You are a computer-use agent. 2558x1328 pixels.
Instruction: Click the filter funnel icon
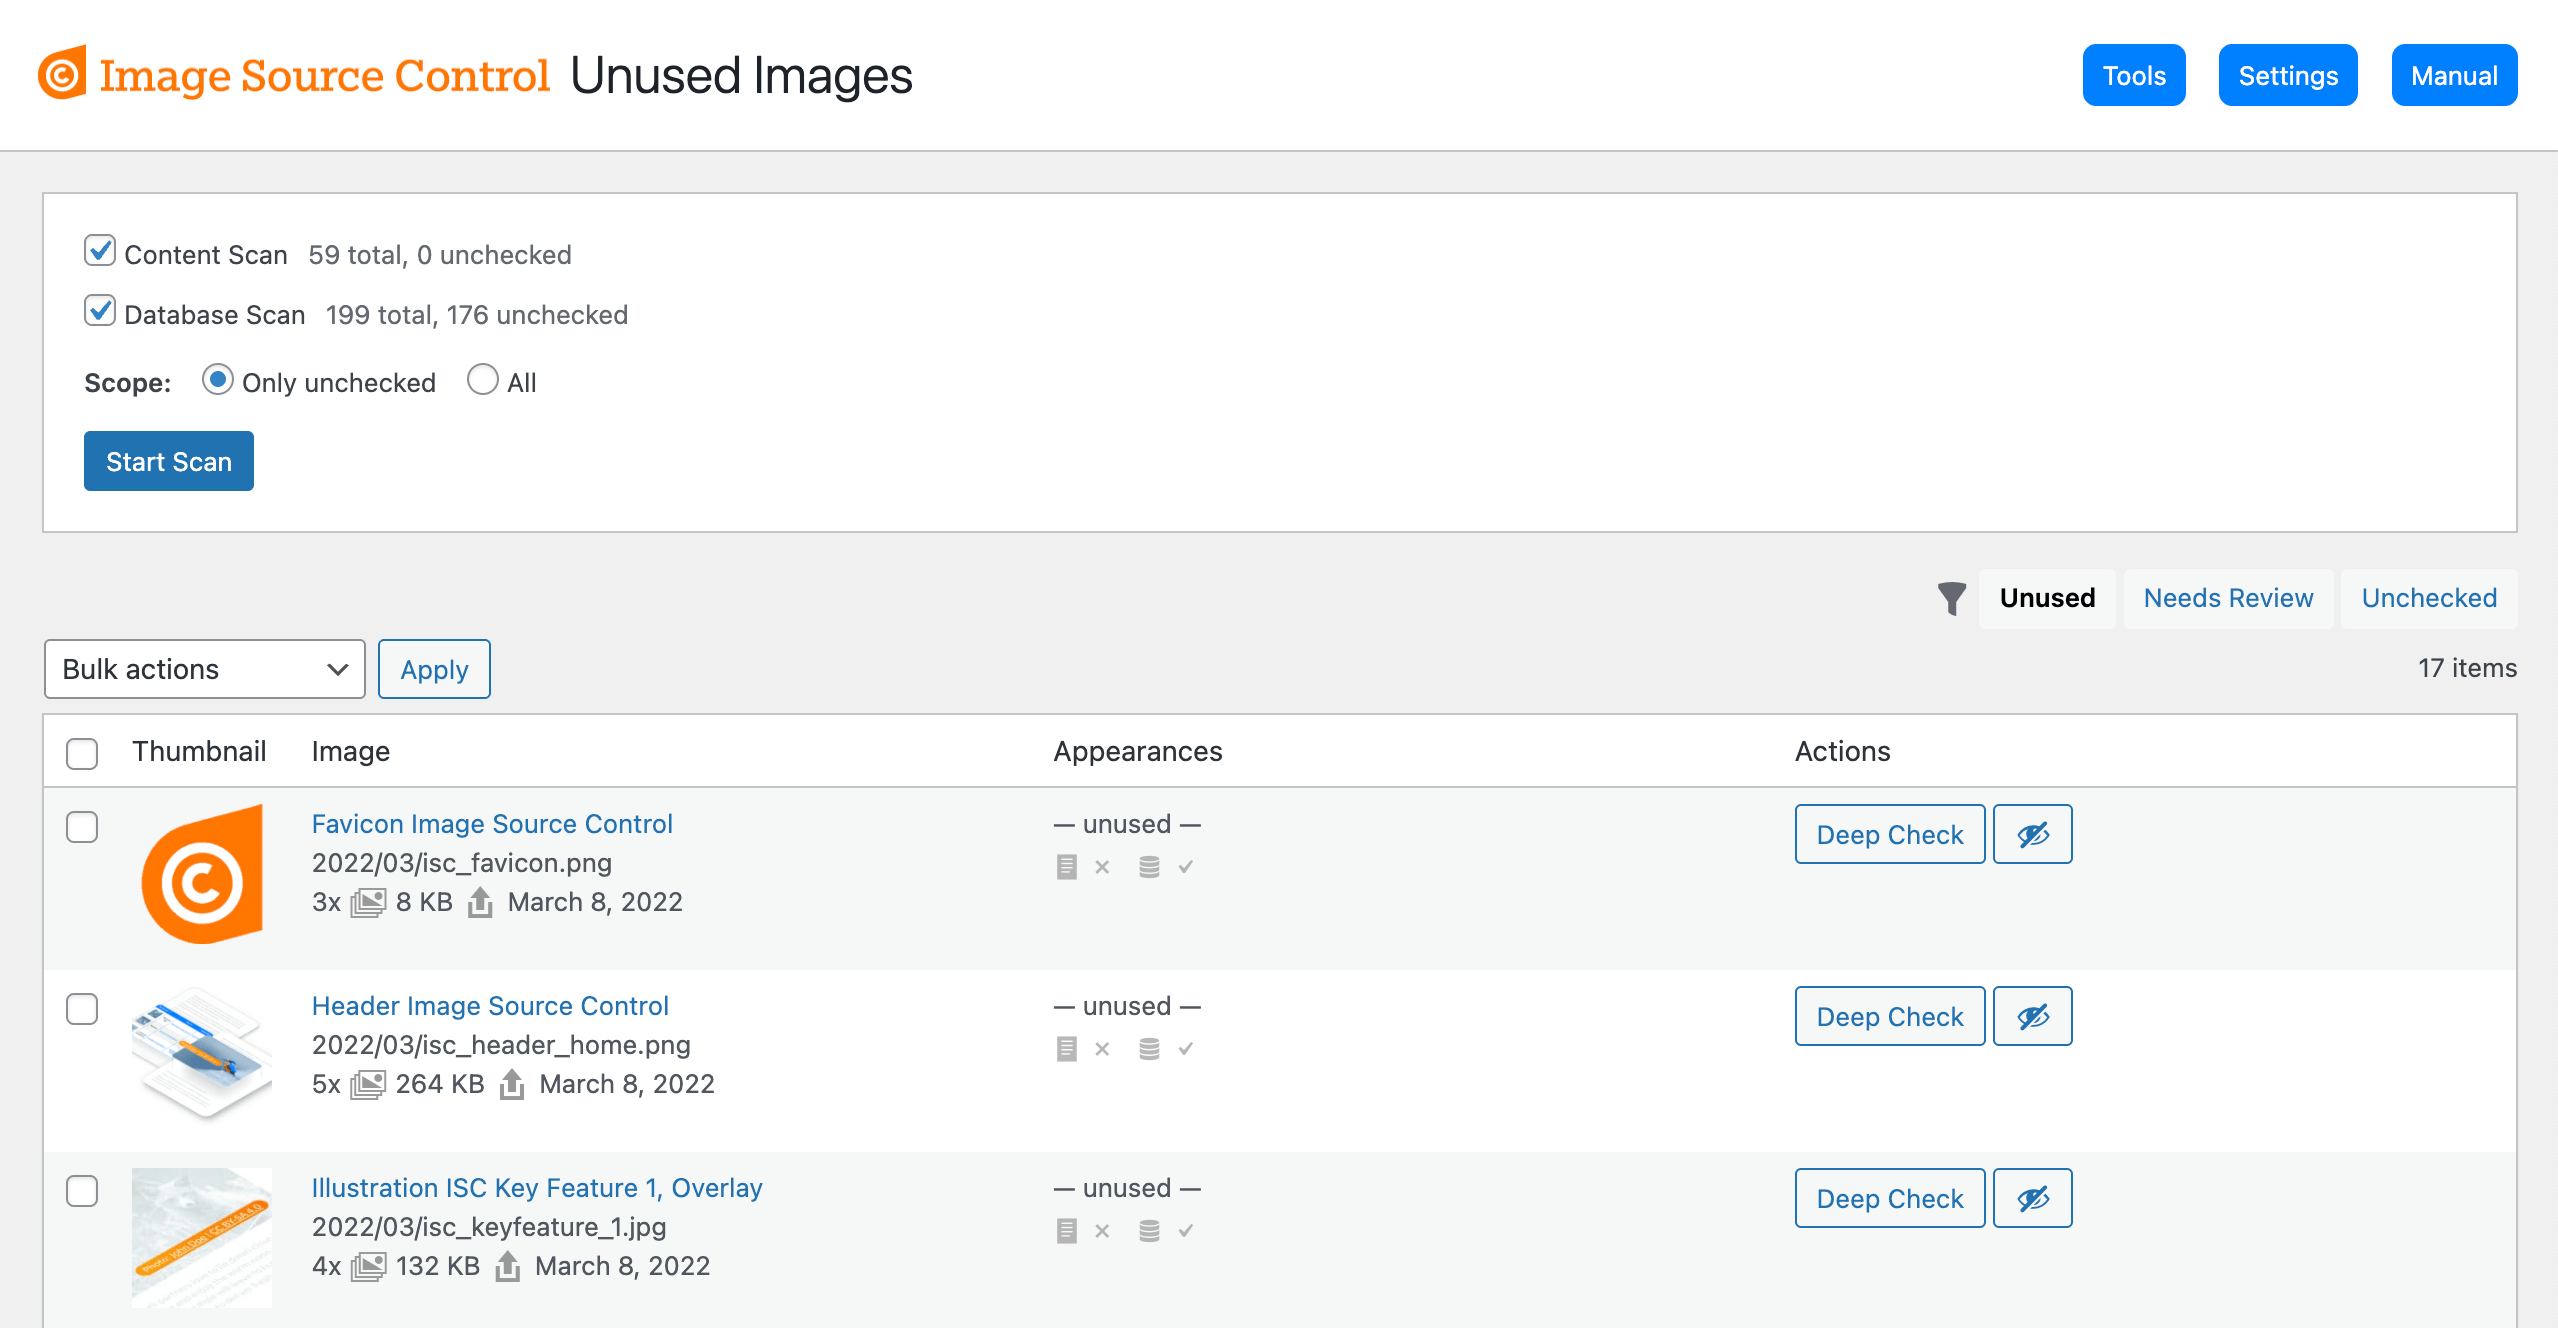coord(1951,598)
